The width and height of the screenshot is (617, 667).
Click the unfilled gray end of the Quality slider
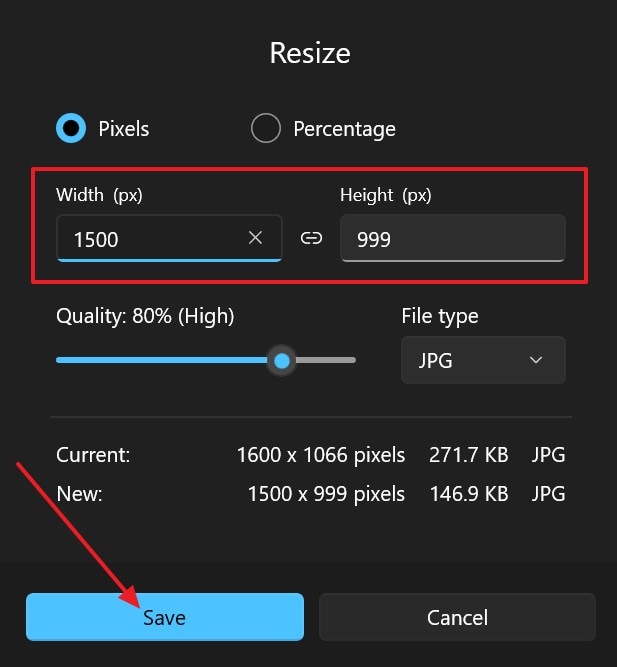(x=327, y=360)
